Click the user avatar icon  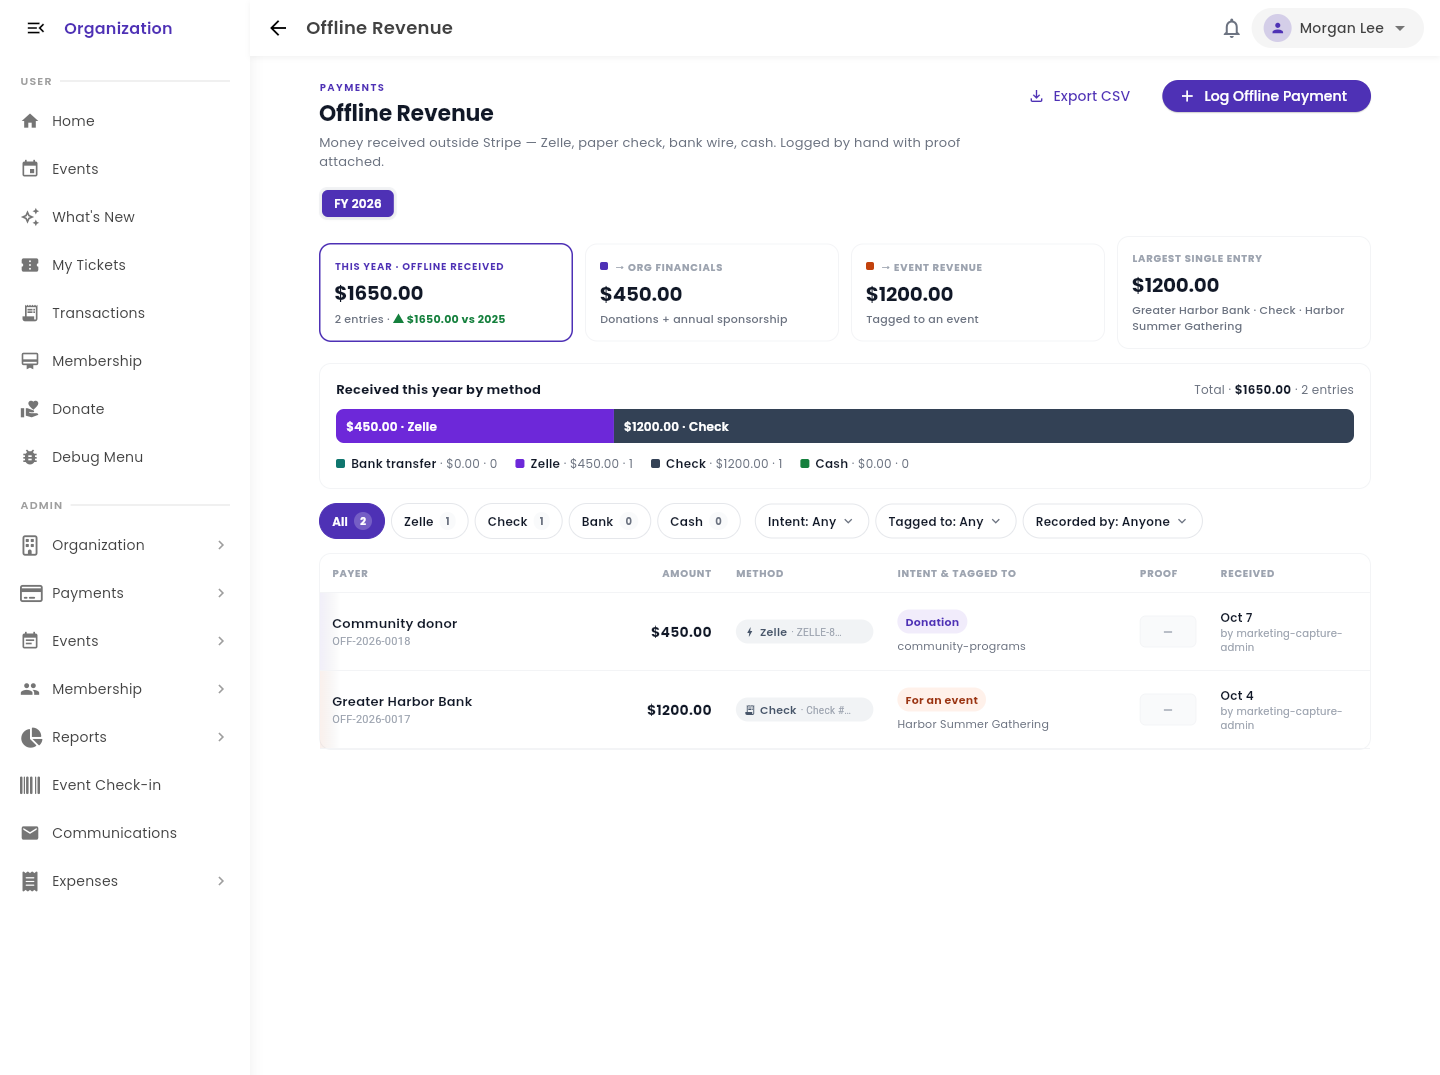(x=1278, y=28)
